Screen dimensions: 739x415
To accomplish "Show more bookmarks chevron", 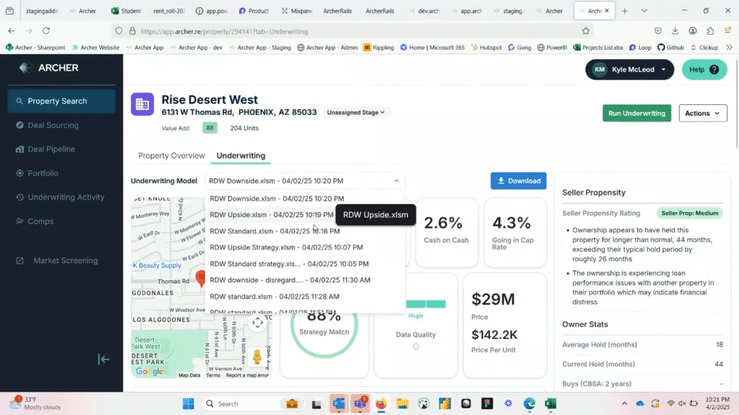I will pyautogui.click(x=729, y=48).
